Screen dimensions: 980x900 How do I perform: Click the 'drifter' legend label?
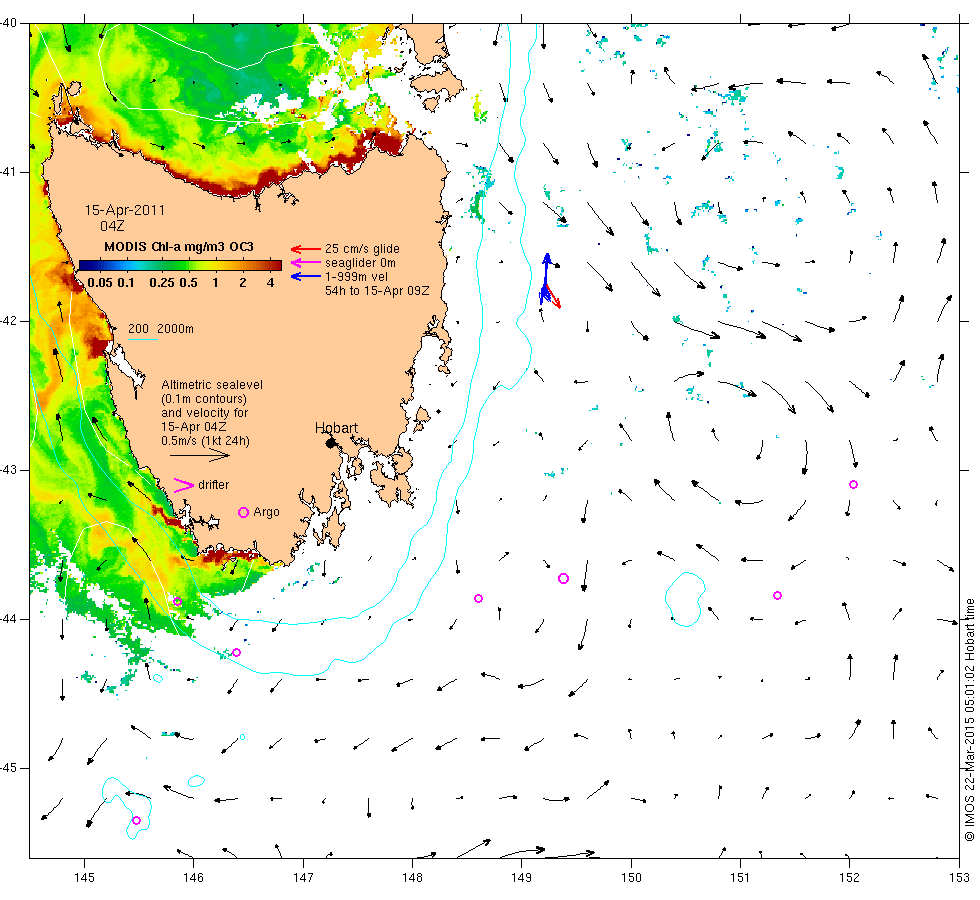tap(214, 485)
